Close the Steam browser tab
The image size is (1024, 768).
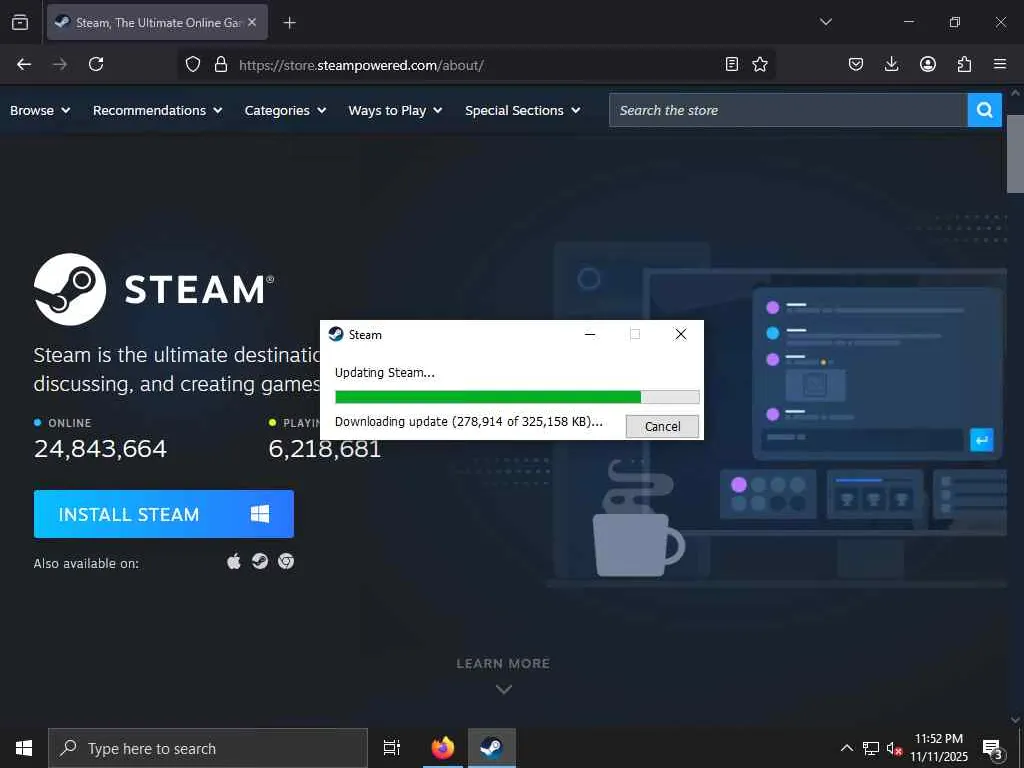pos(252,22)
